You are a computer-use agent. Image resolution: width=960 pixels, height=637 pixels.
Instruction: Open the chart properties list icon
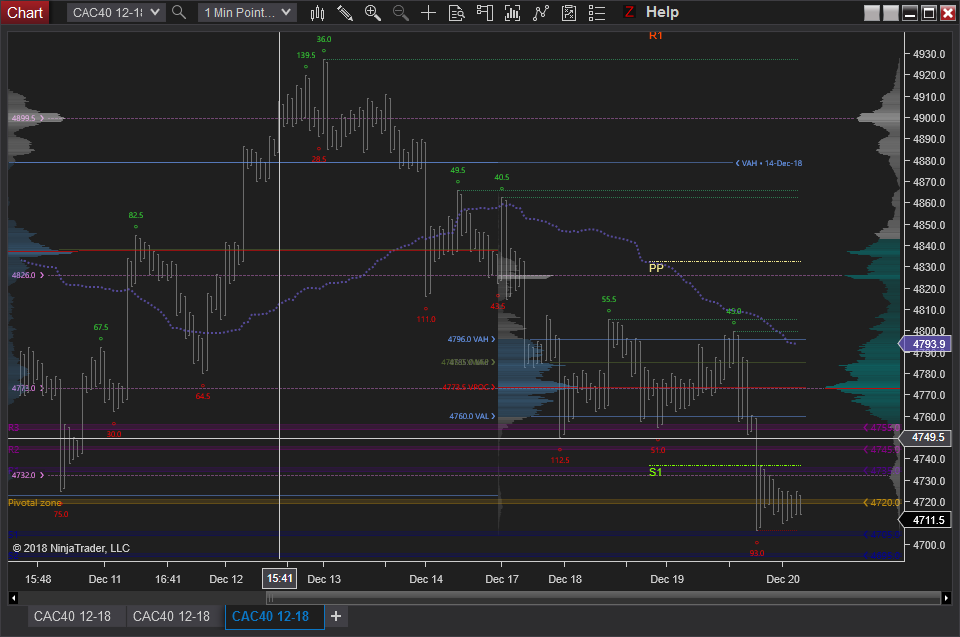tap(597, 13)
